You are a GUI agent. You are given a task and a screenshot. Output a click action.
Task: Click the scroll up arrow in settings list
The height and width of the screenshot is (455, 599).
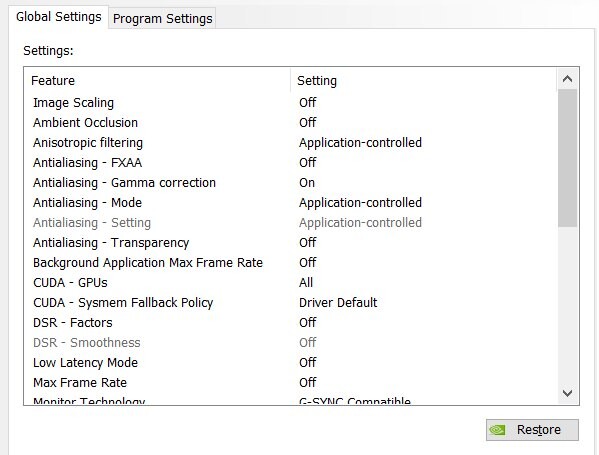click(x=567, y=79)
